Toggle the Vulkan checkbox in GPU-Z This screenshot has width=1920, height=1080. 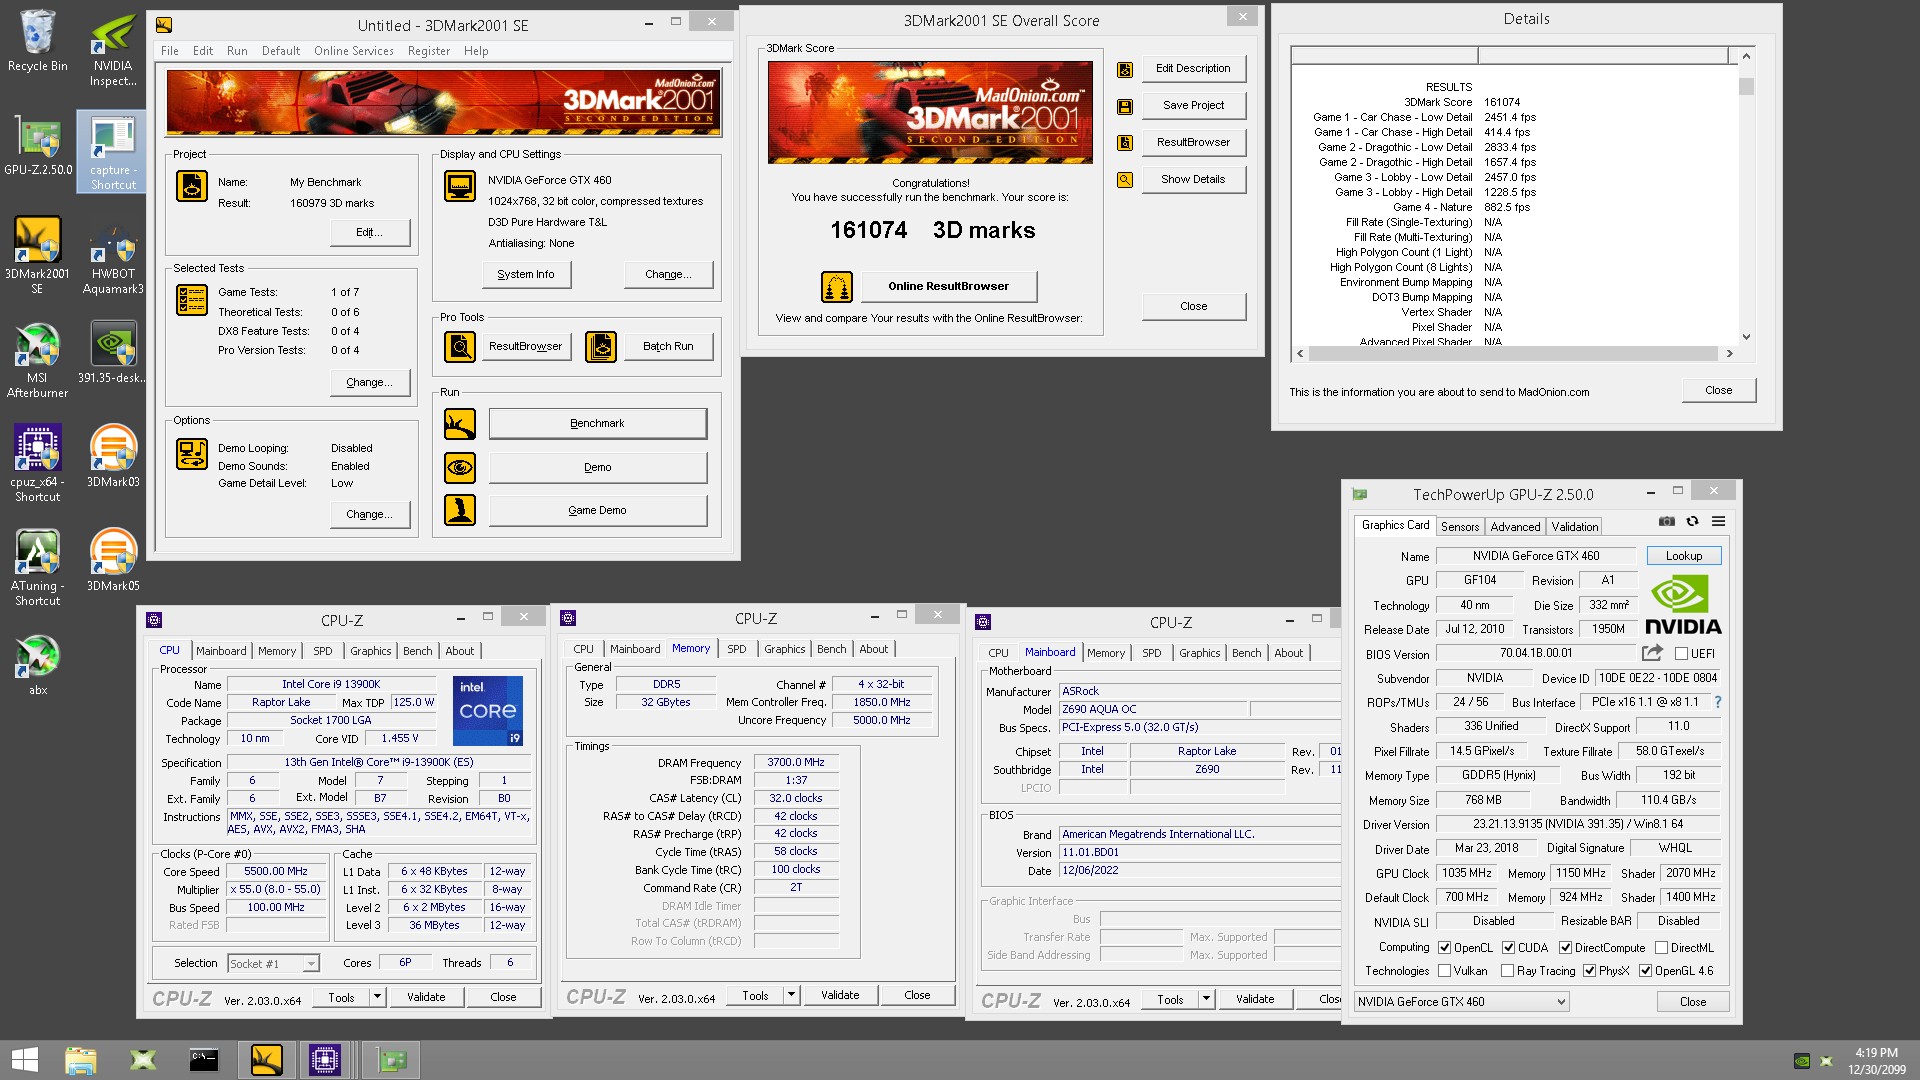tap(1444, 971)
